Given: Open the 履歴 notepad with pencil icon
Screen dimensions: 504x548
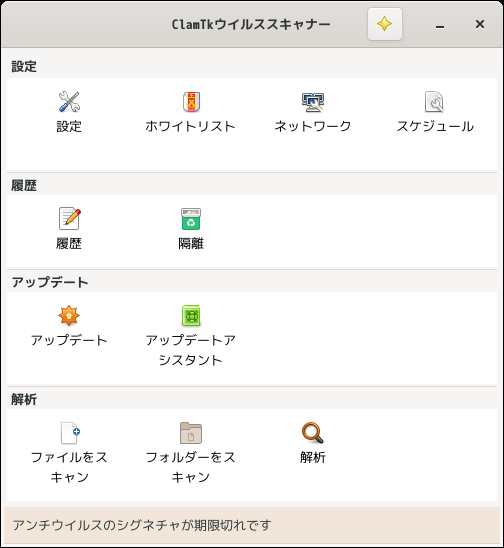Looking at the screenshot, I should 69,219.
